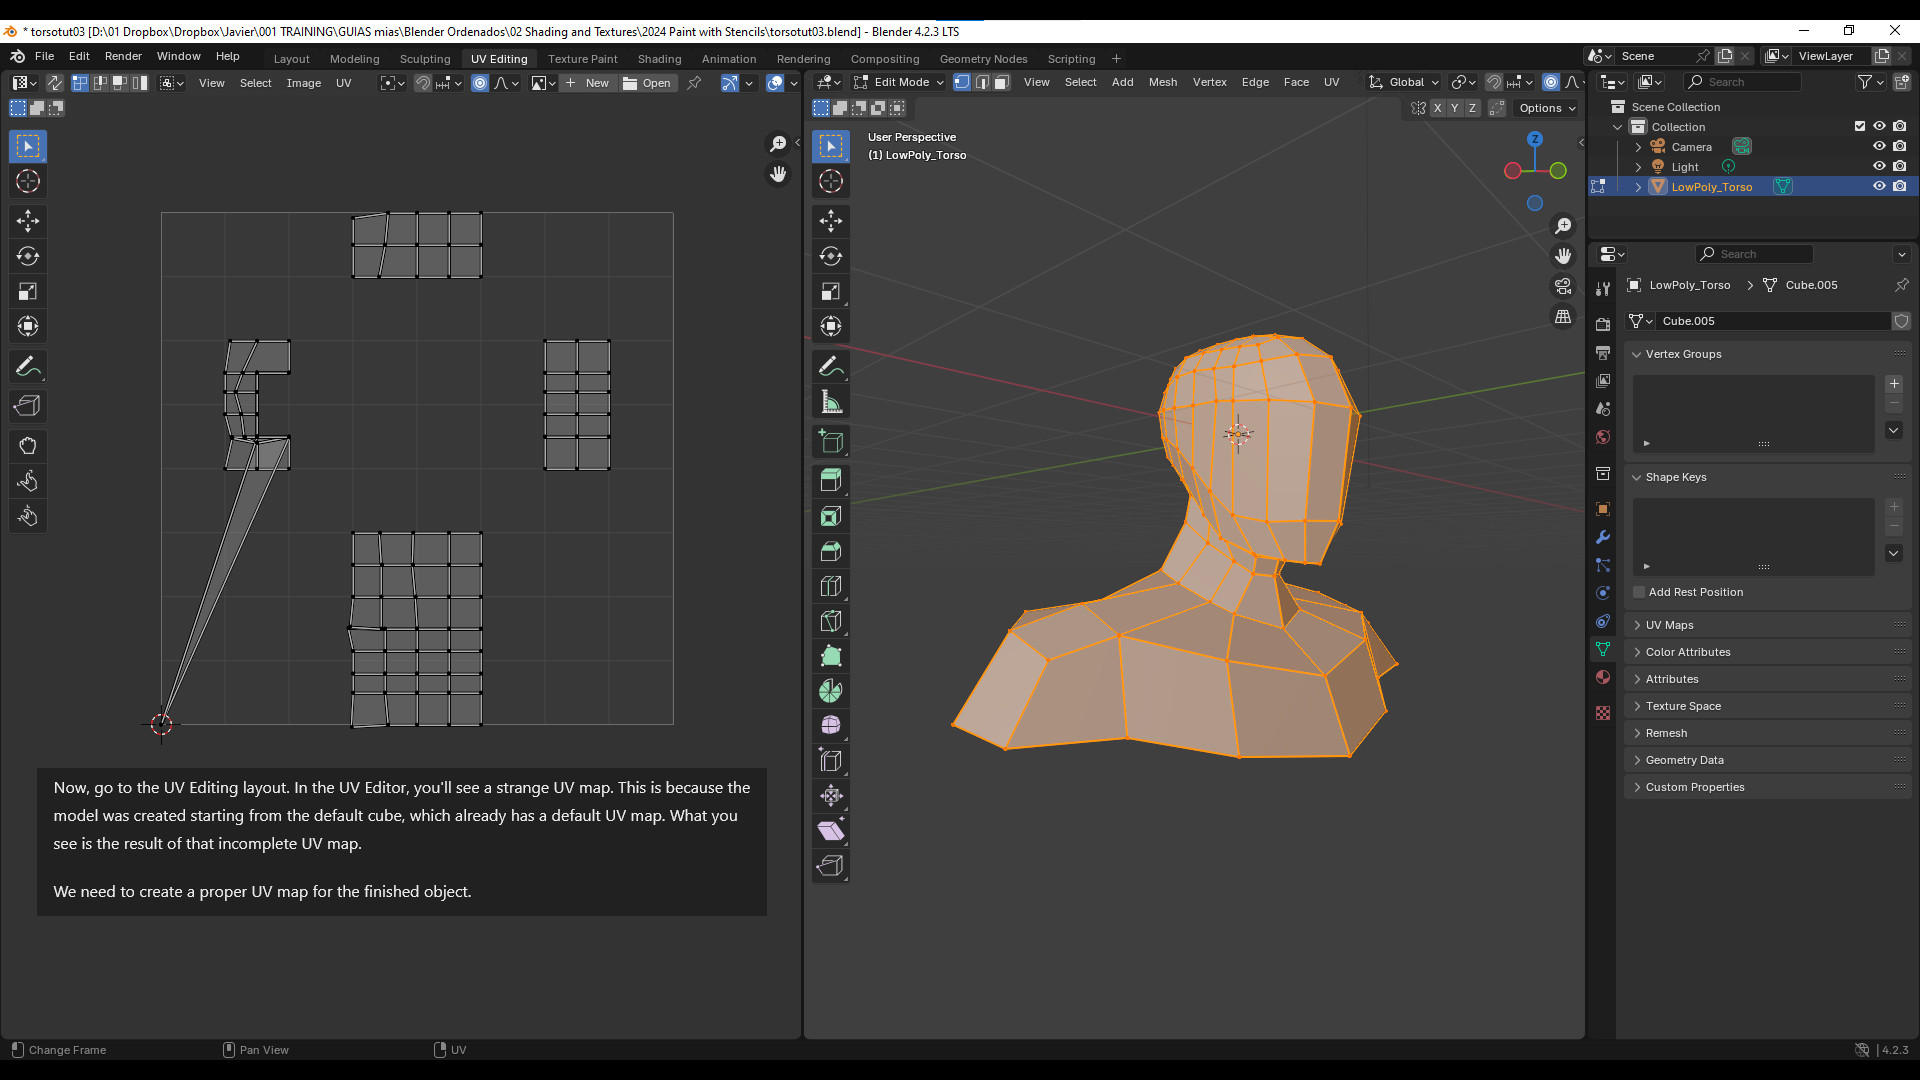Open the File menu
Image resolution: width=1920 pixels, height=1080 pixels.
(44, 56)
